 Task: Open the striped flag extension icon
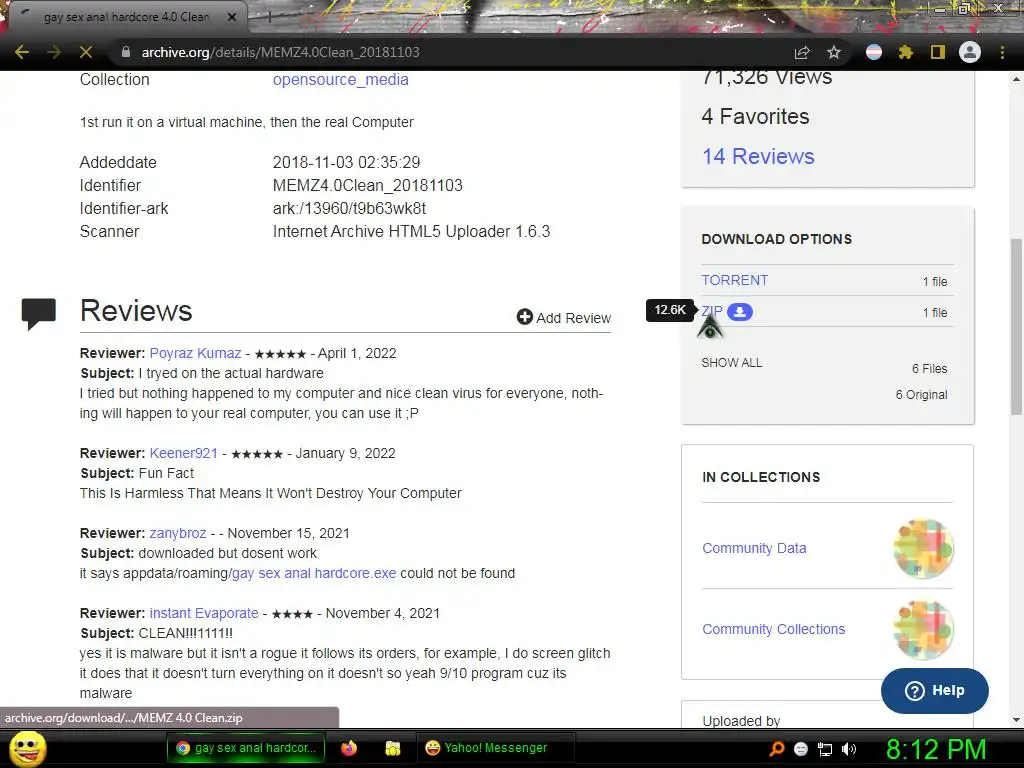pos(874,52)
